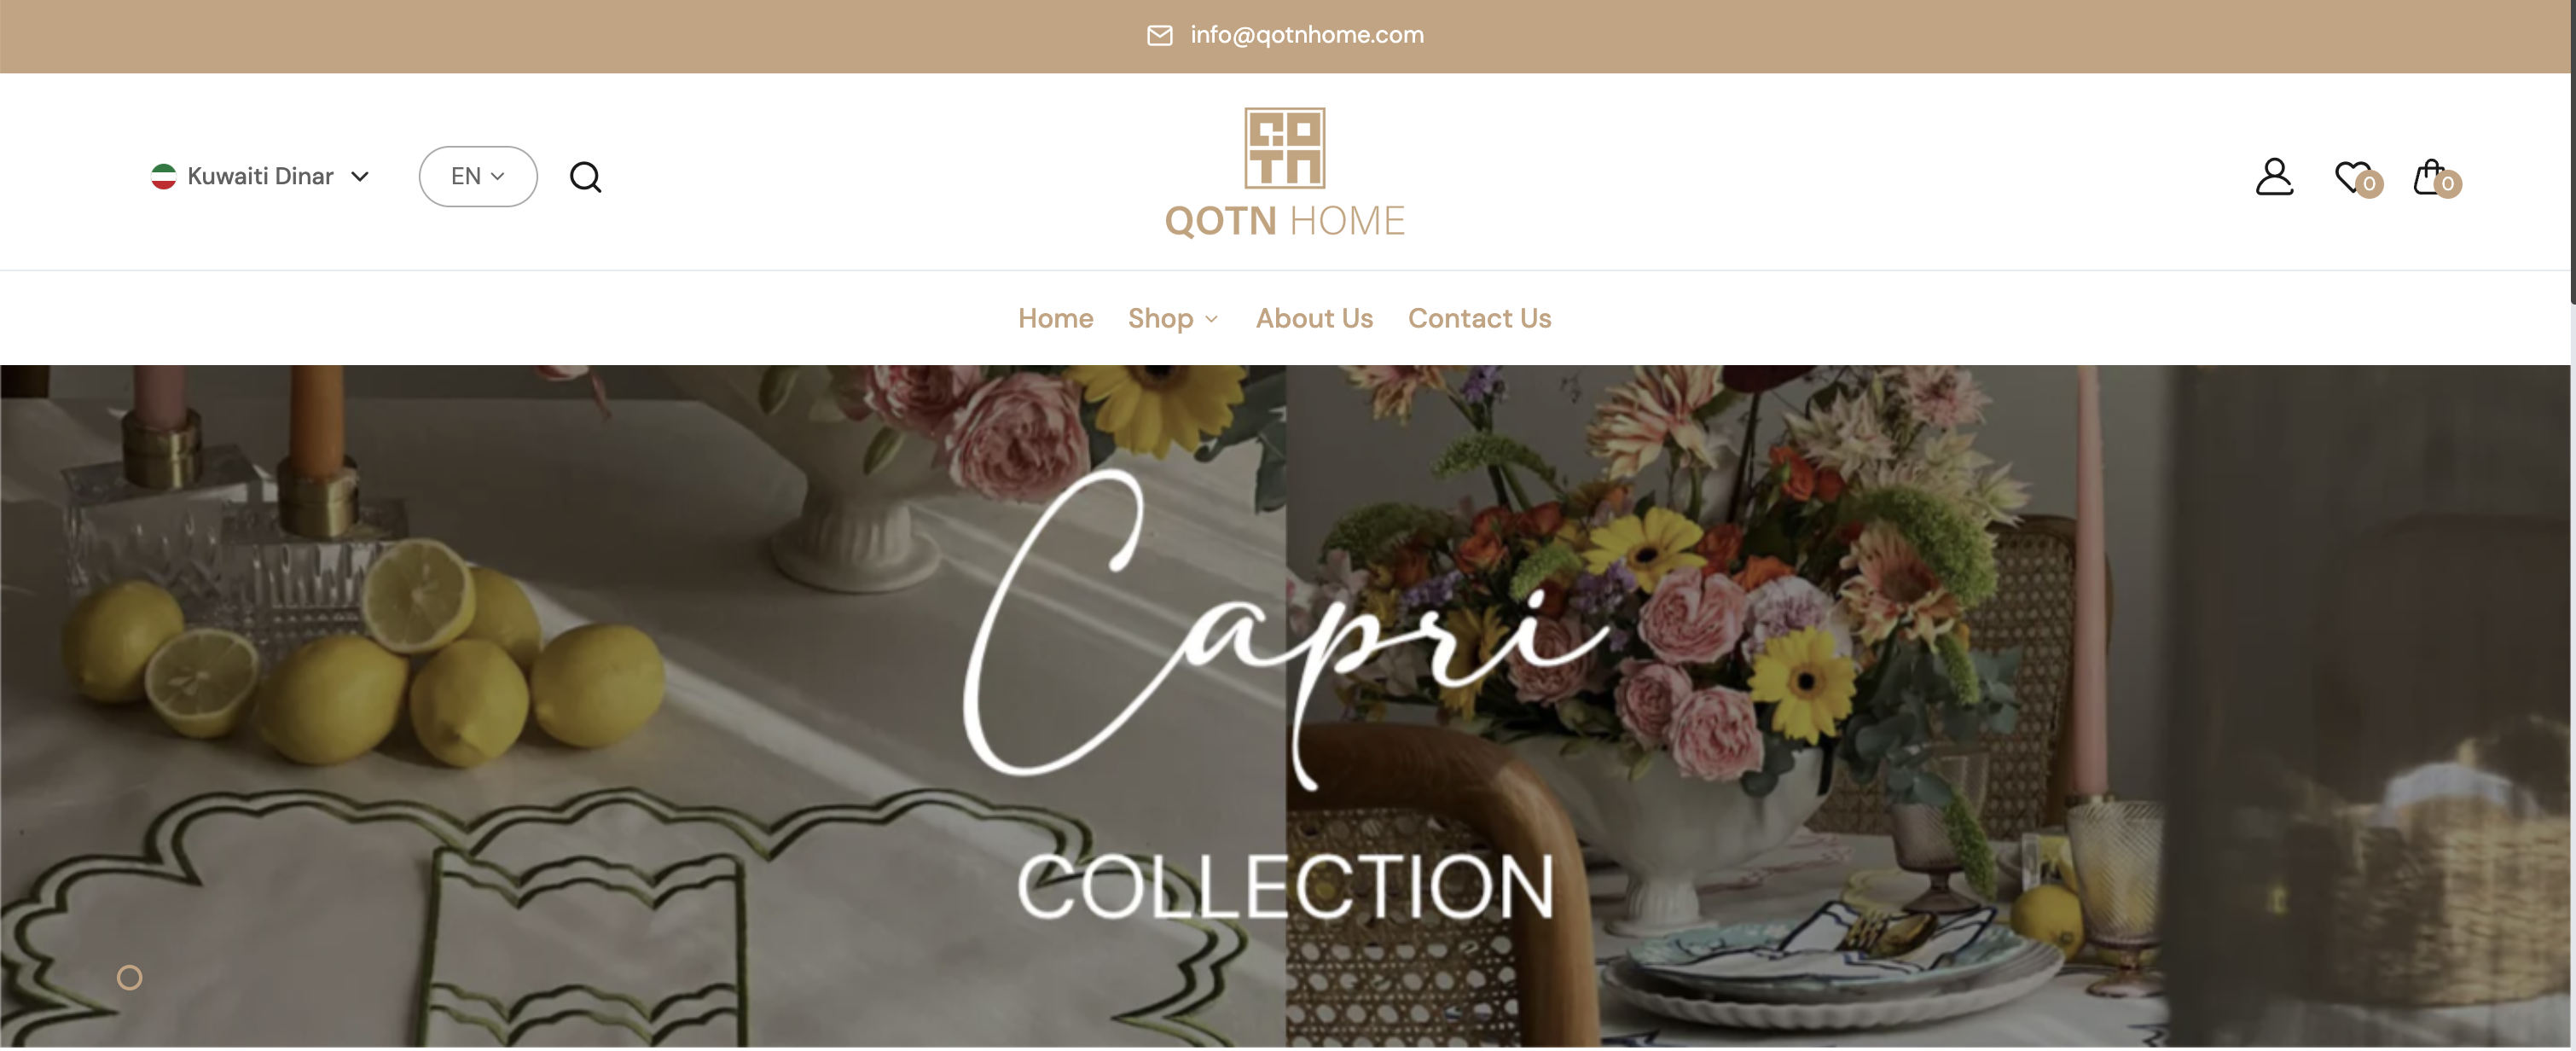Open the Contact Us page
This screenshot has height=1051, width=2576.
tap(1479, 318)
